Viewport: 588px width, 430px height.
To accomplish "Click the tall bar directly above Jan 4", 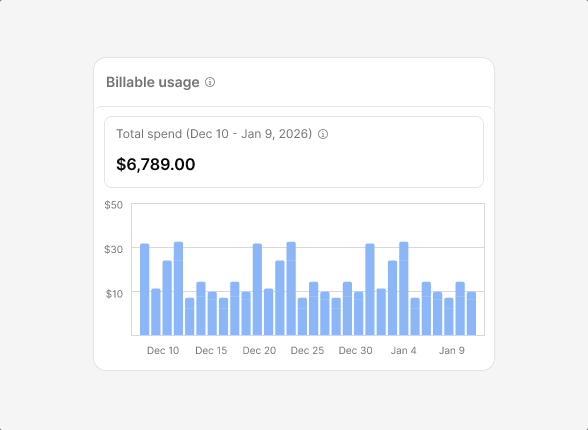I will (x=404, y=289).
